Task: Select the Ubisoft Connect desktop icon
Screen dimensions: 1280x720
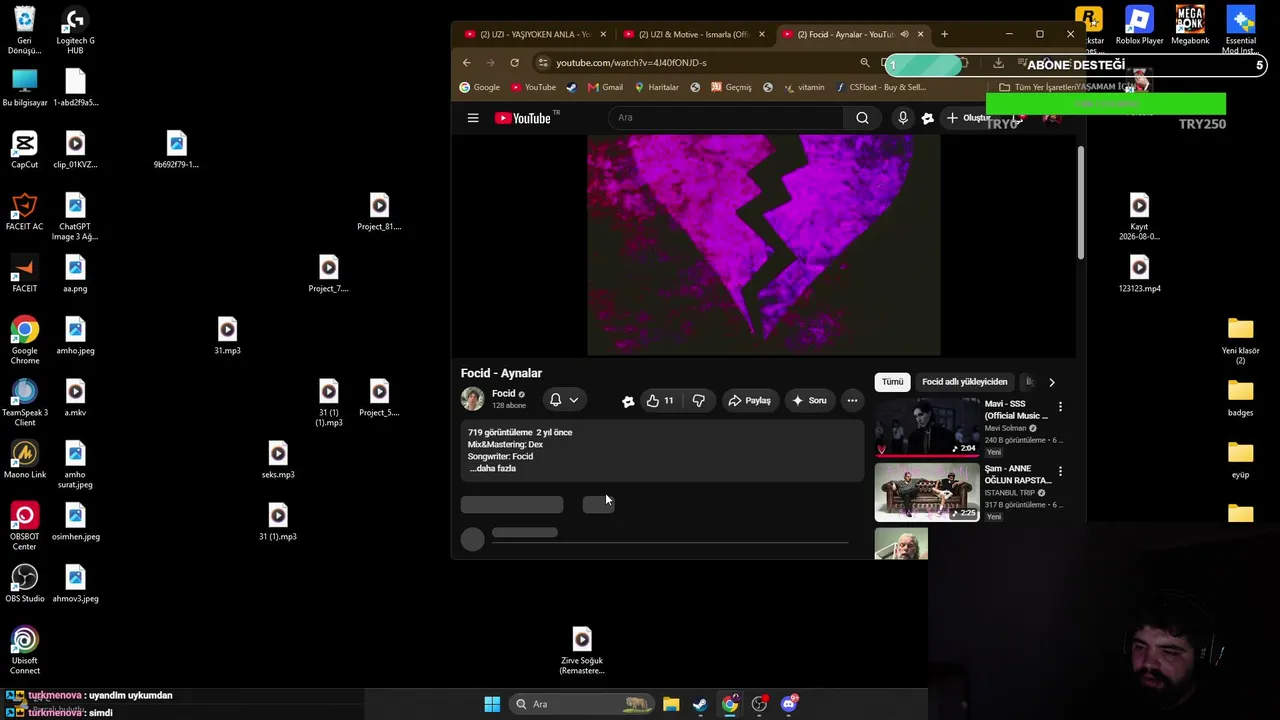Action: click(25, 651)
